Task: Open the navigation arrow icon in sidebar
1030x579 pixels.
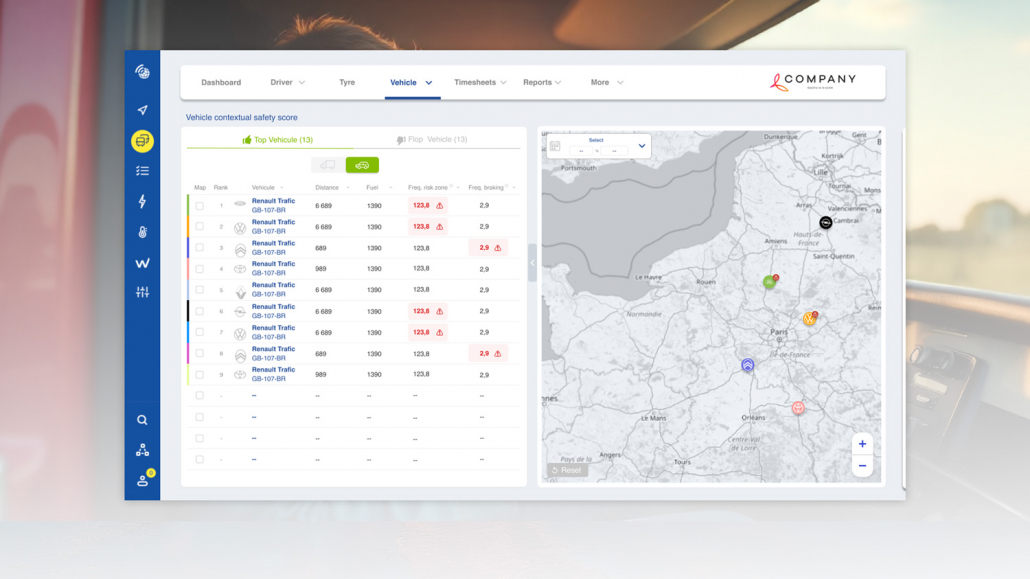Action: [x=142, y=110]
